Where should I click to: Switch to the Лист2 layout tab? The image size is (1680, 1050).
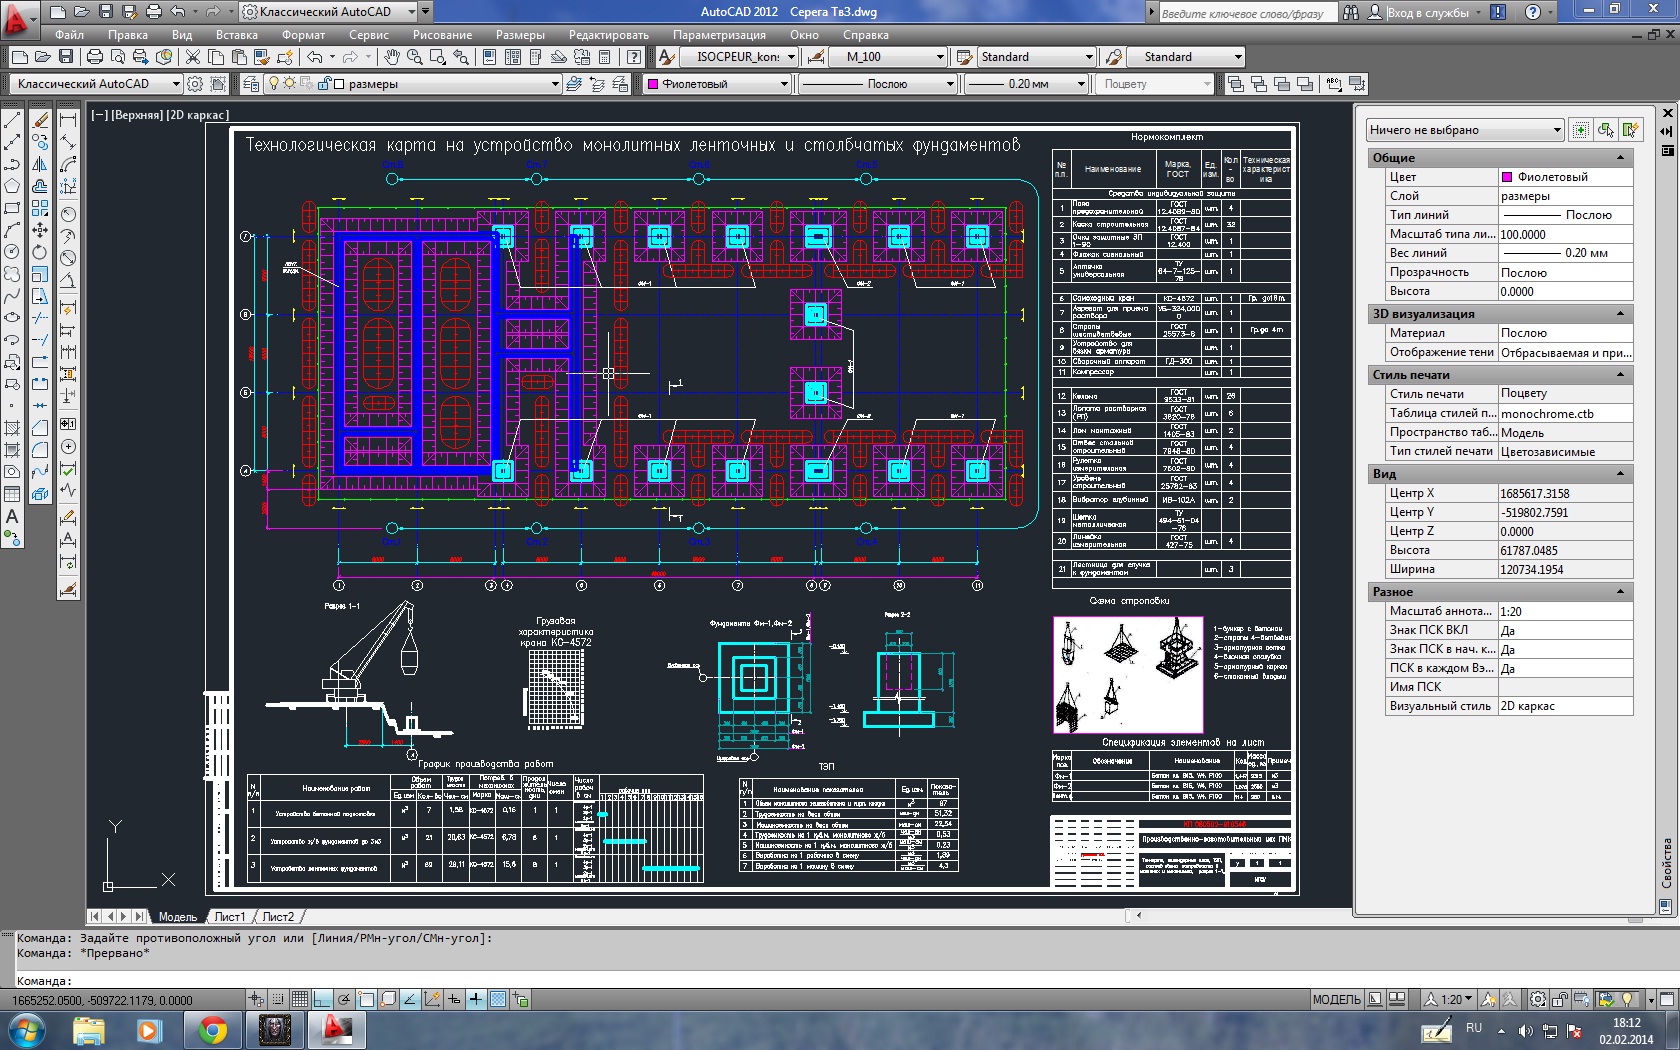[278, 916]
